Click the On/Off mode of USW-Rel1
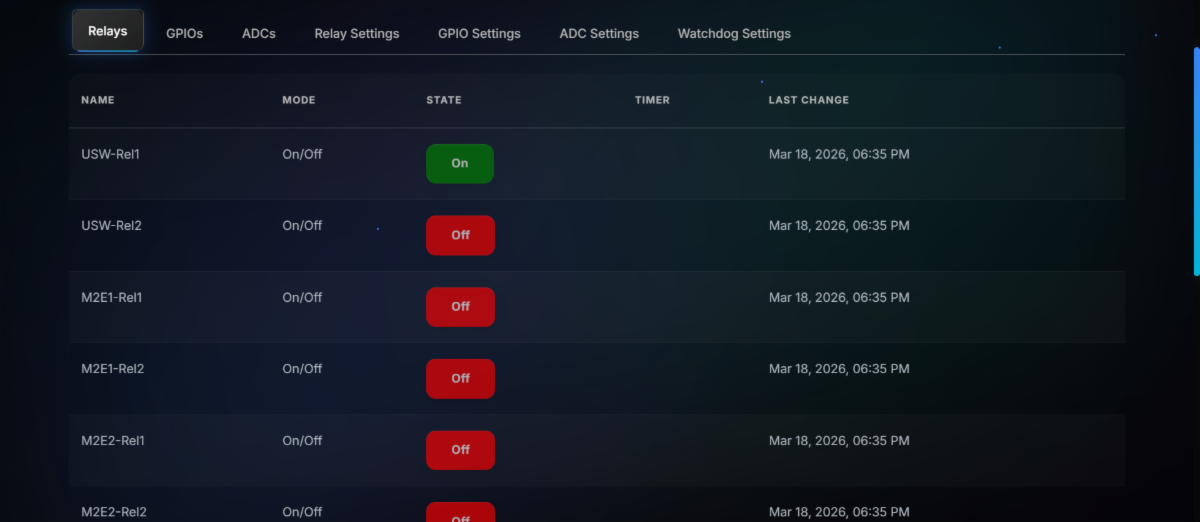The height and width of the screenshot is (522, 1200). pyautogui.click(x=302, y=154)
